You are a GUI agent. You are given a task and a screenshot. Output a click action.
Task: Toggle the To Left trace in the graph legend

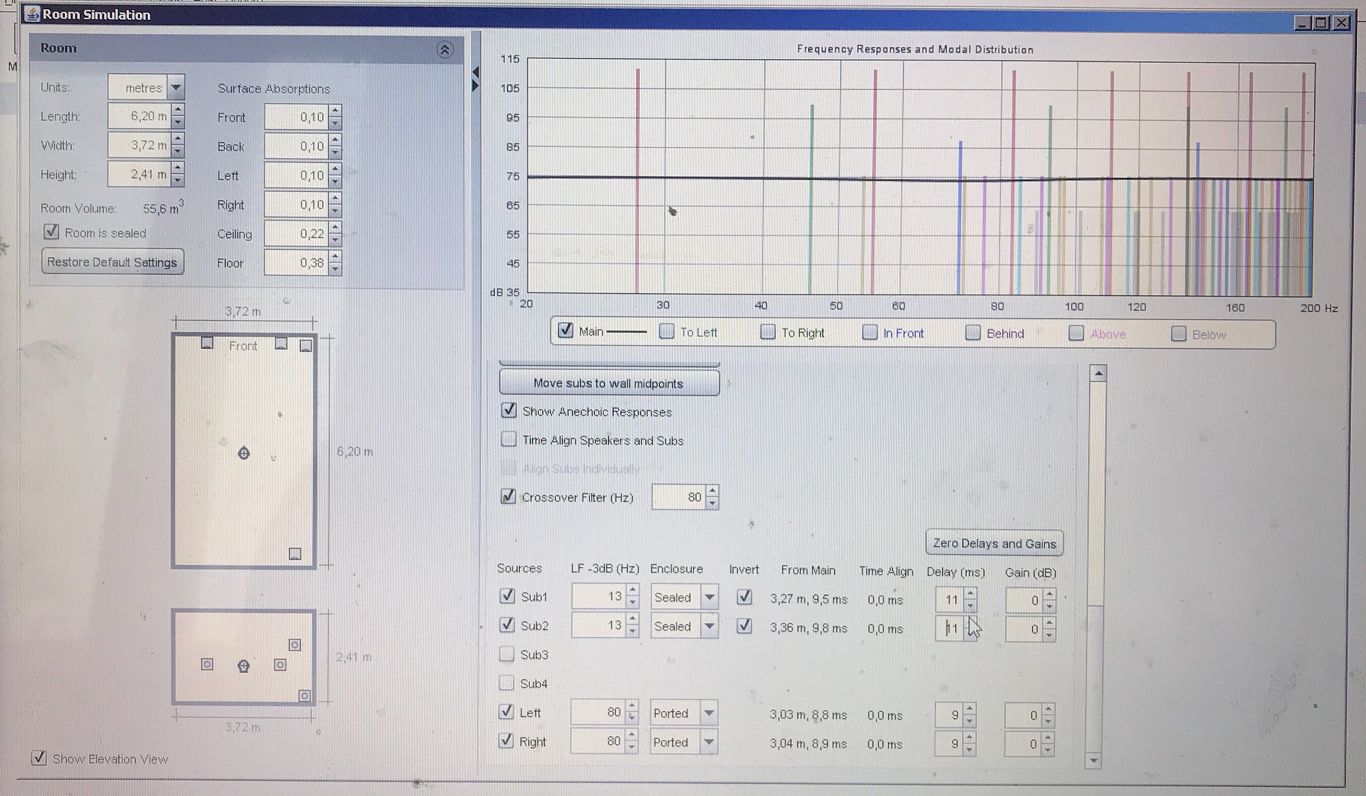(667, 332)
